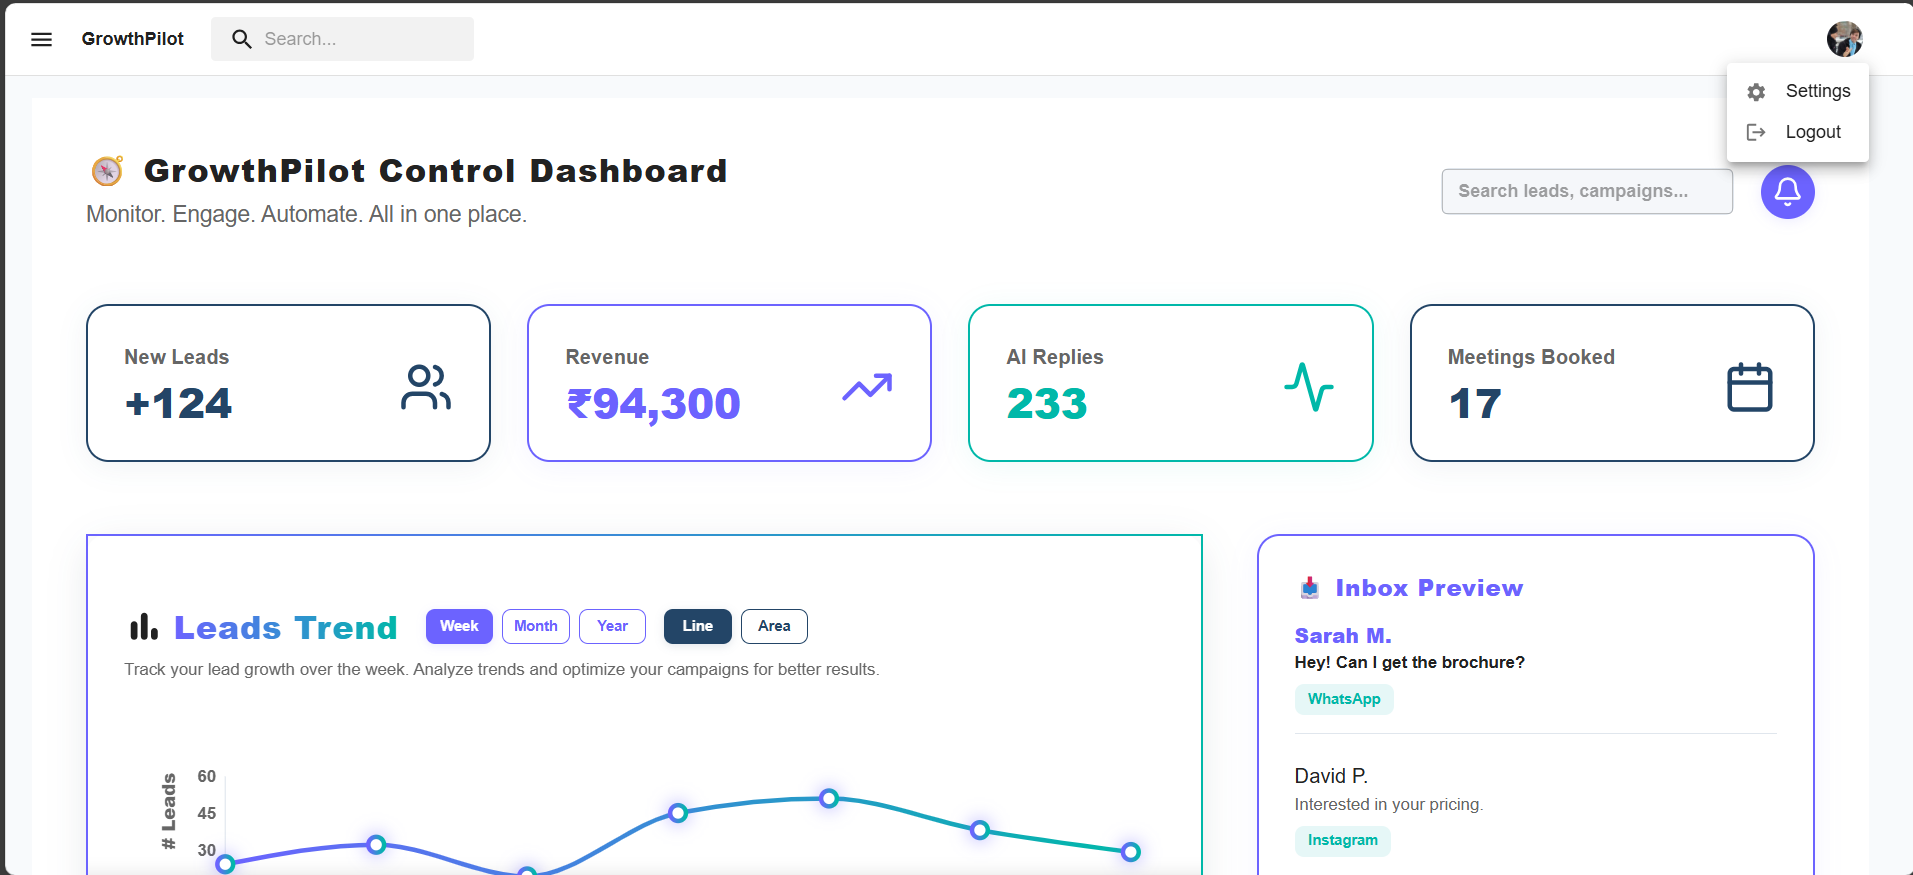Viewport: 1913px width, 875px height.
Task: Click the "Hey! Can I get the brochure?" message
Action: click(x=1409, y=662)
